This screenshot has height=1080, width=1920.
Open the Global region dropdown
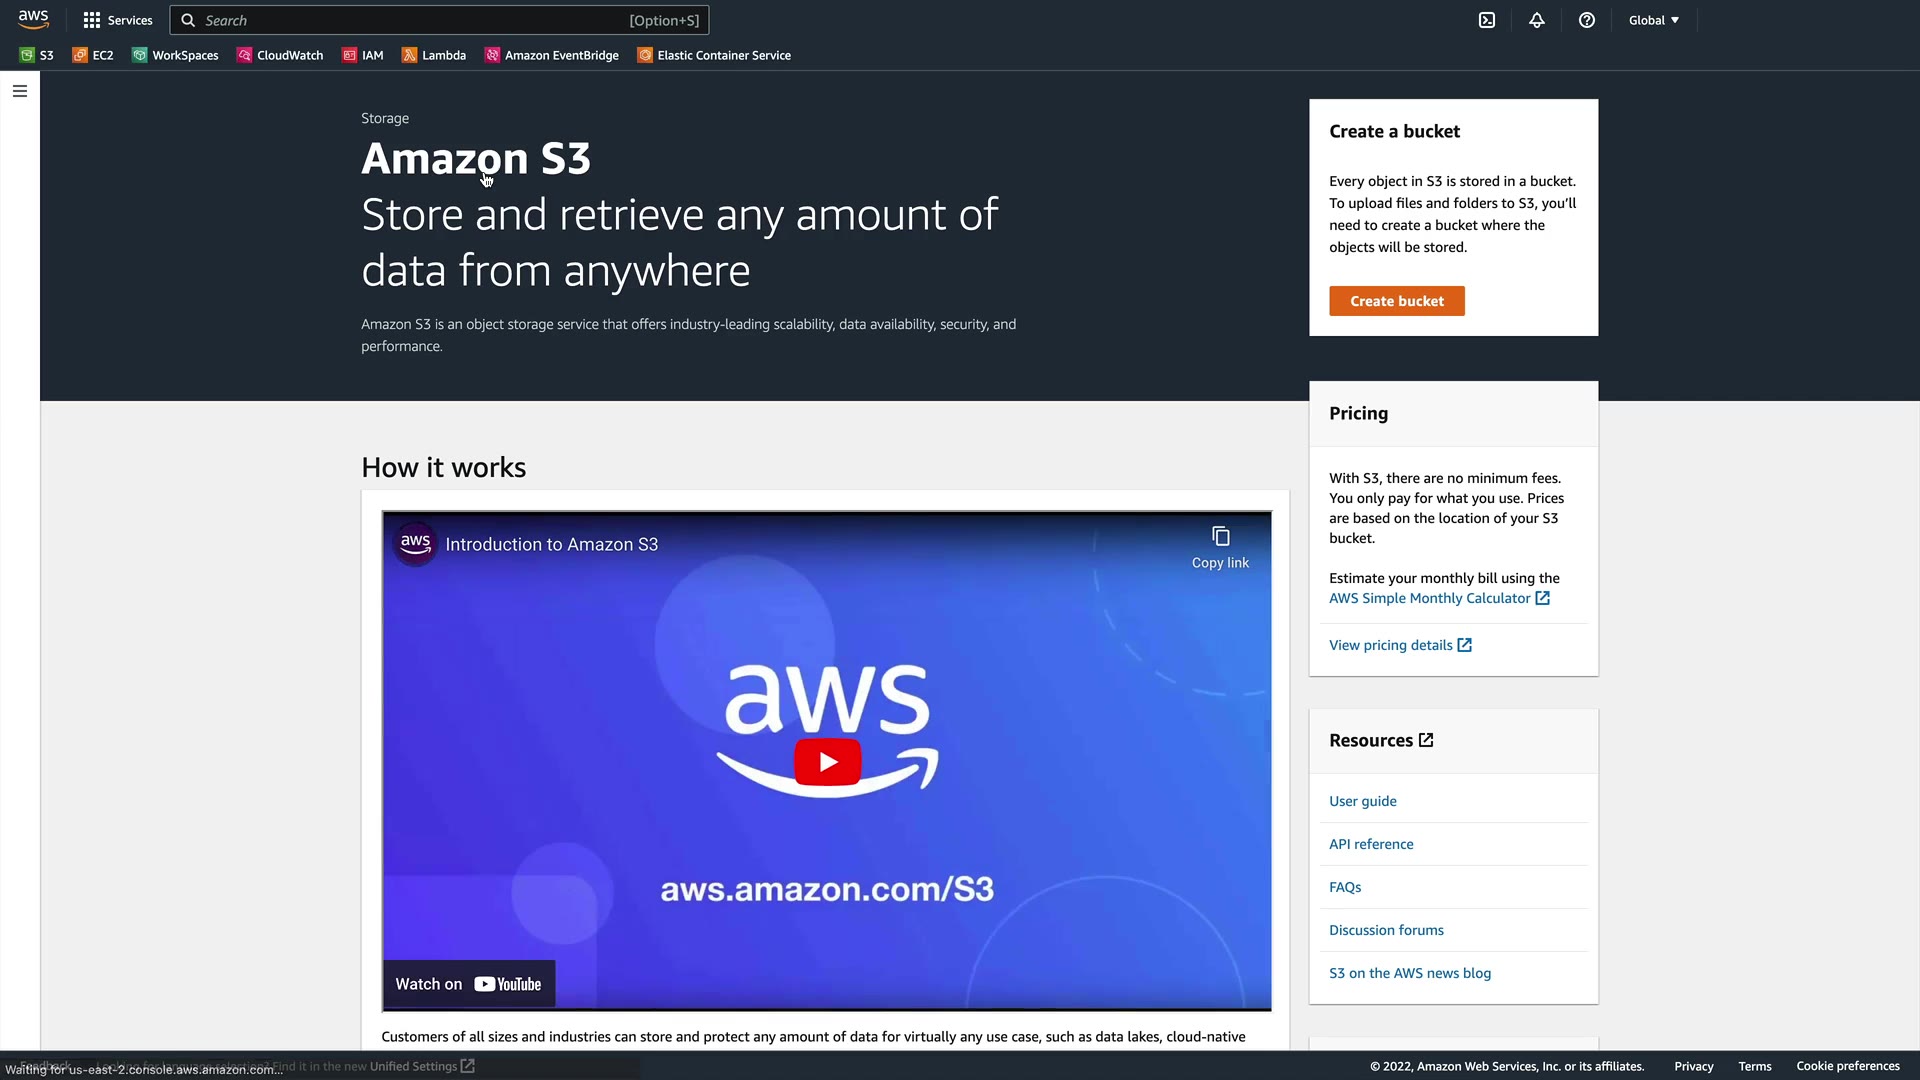(x=1654, y=20)
